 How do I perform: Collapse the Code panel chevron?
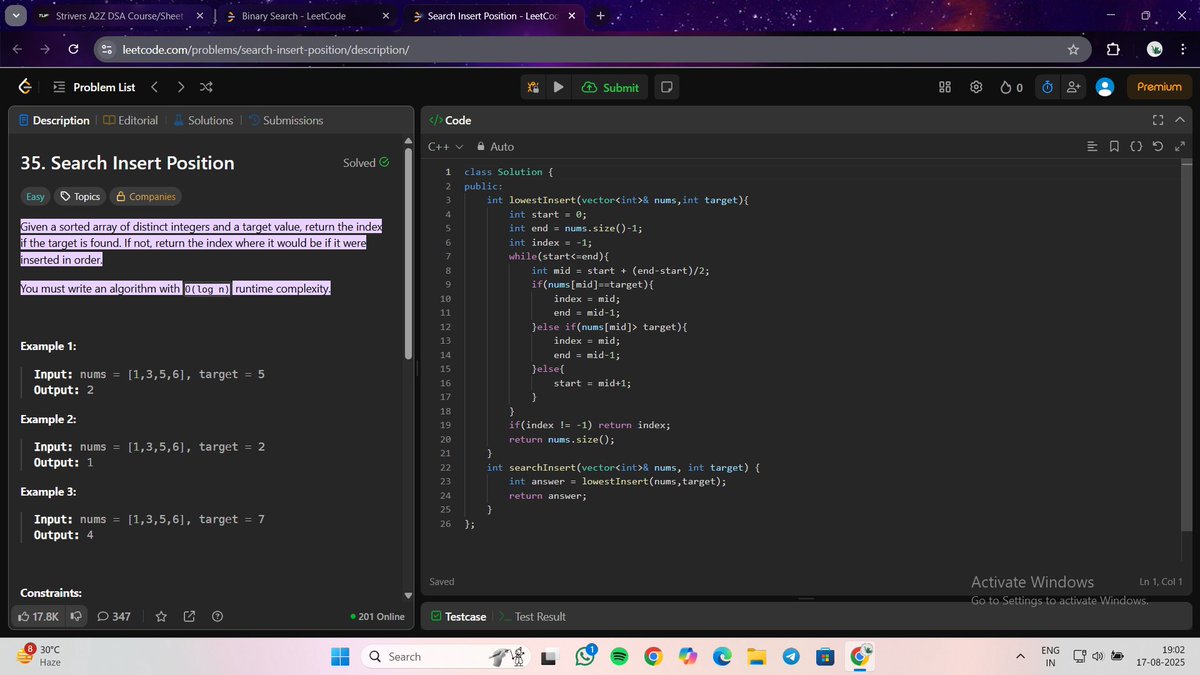[x=1179, y=120]
